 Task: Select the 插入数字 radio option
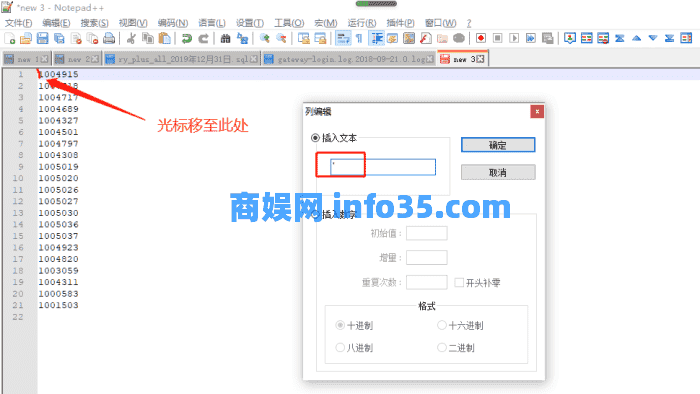(x=316, y=214)
